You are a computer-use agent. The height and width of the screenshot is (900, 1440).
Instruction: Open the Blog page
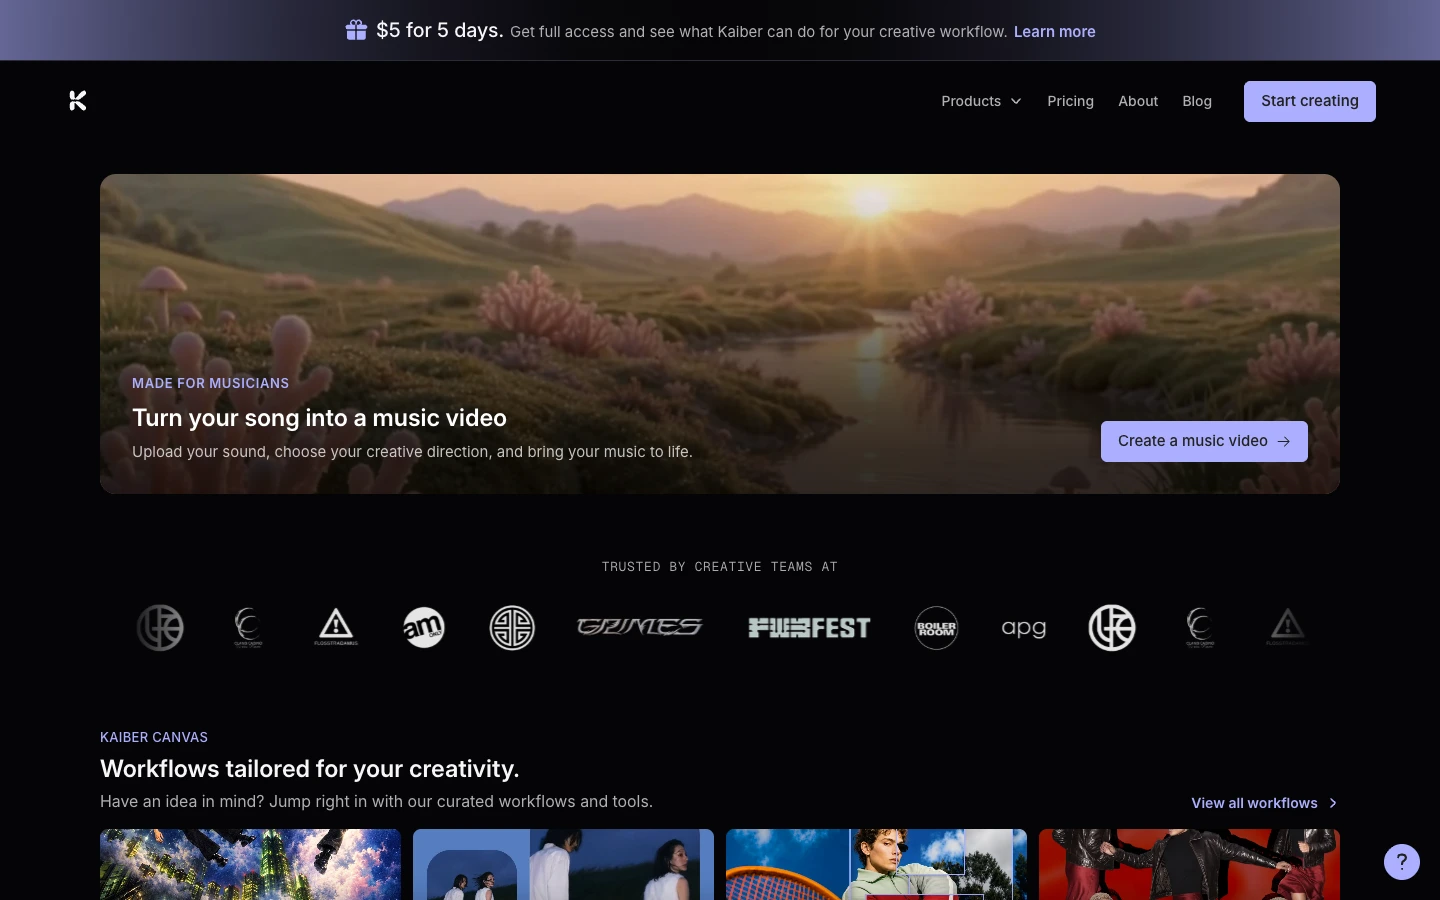pyautogui.click(x=1197, y=101)
